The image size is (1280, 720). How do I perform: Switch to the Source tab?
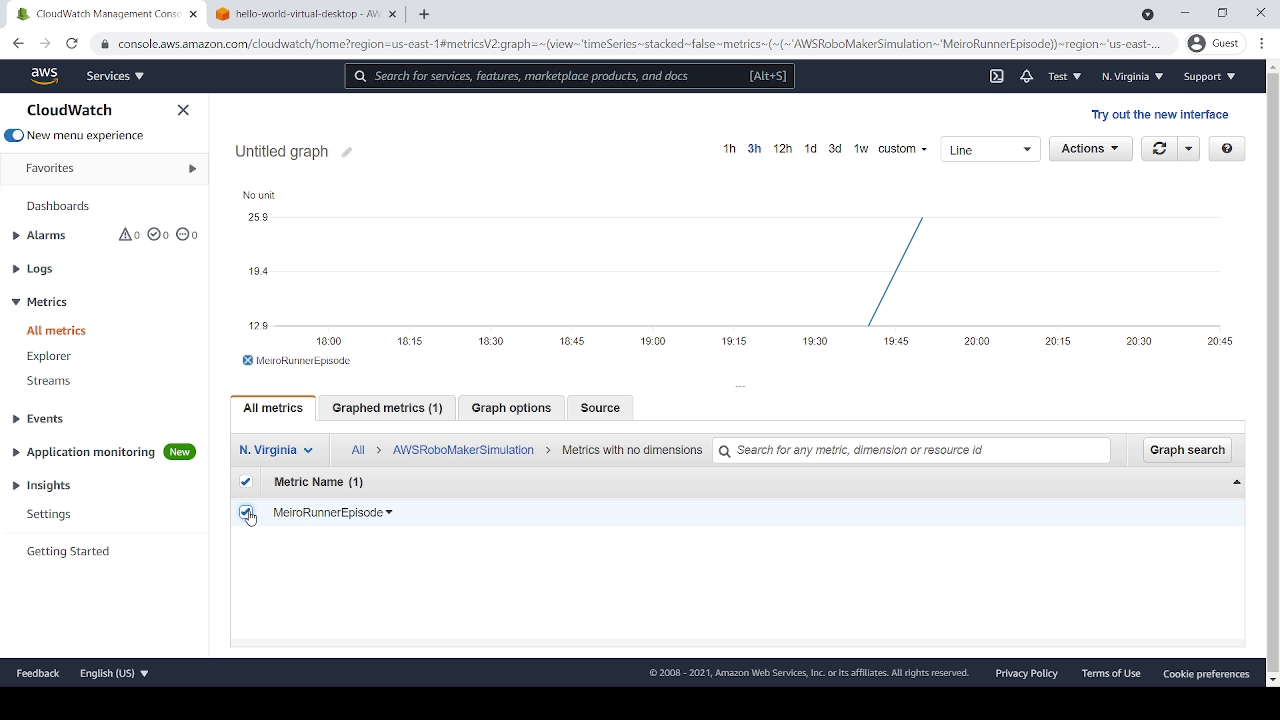point(600,408)
